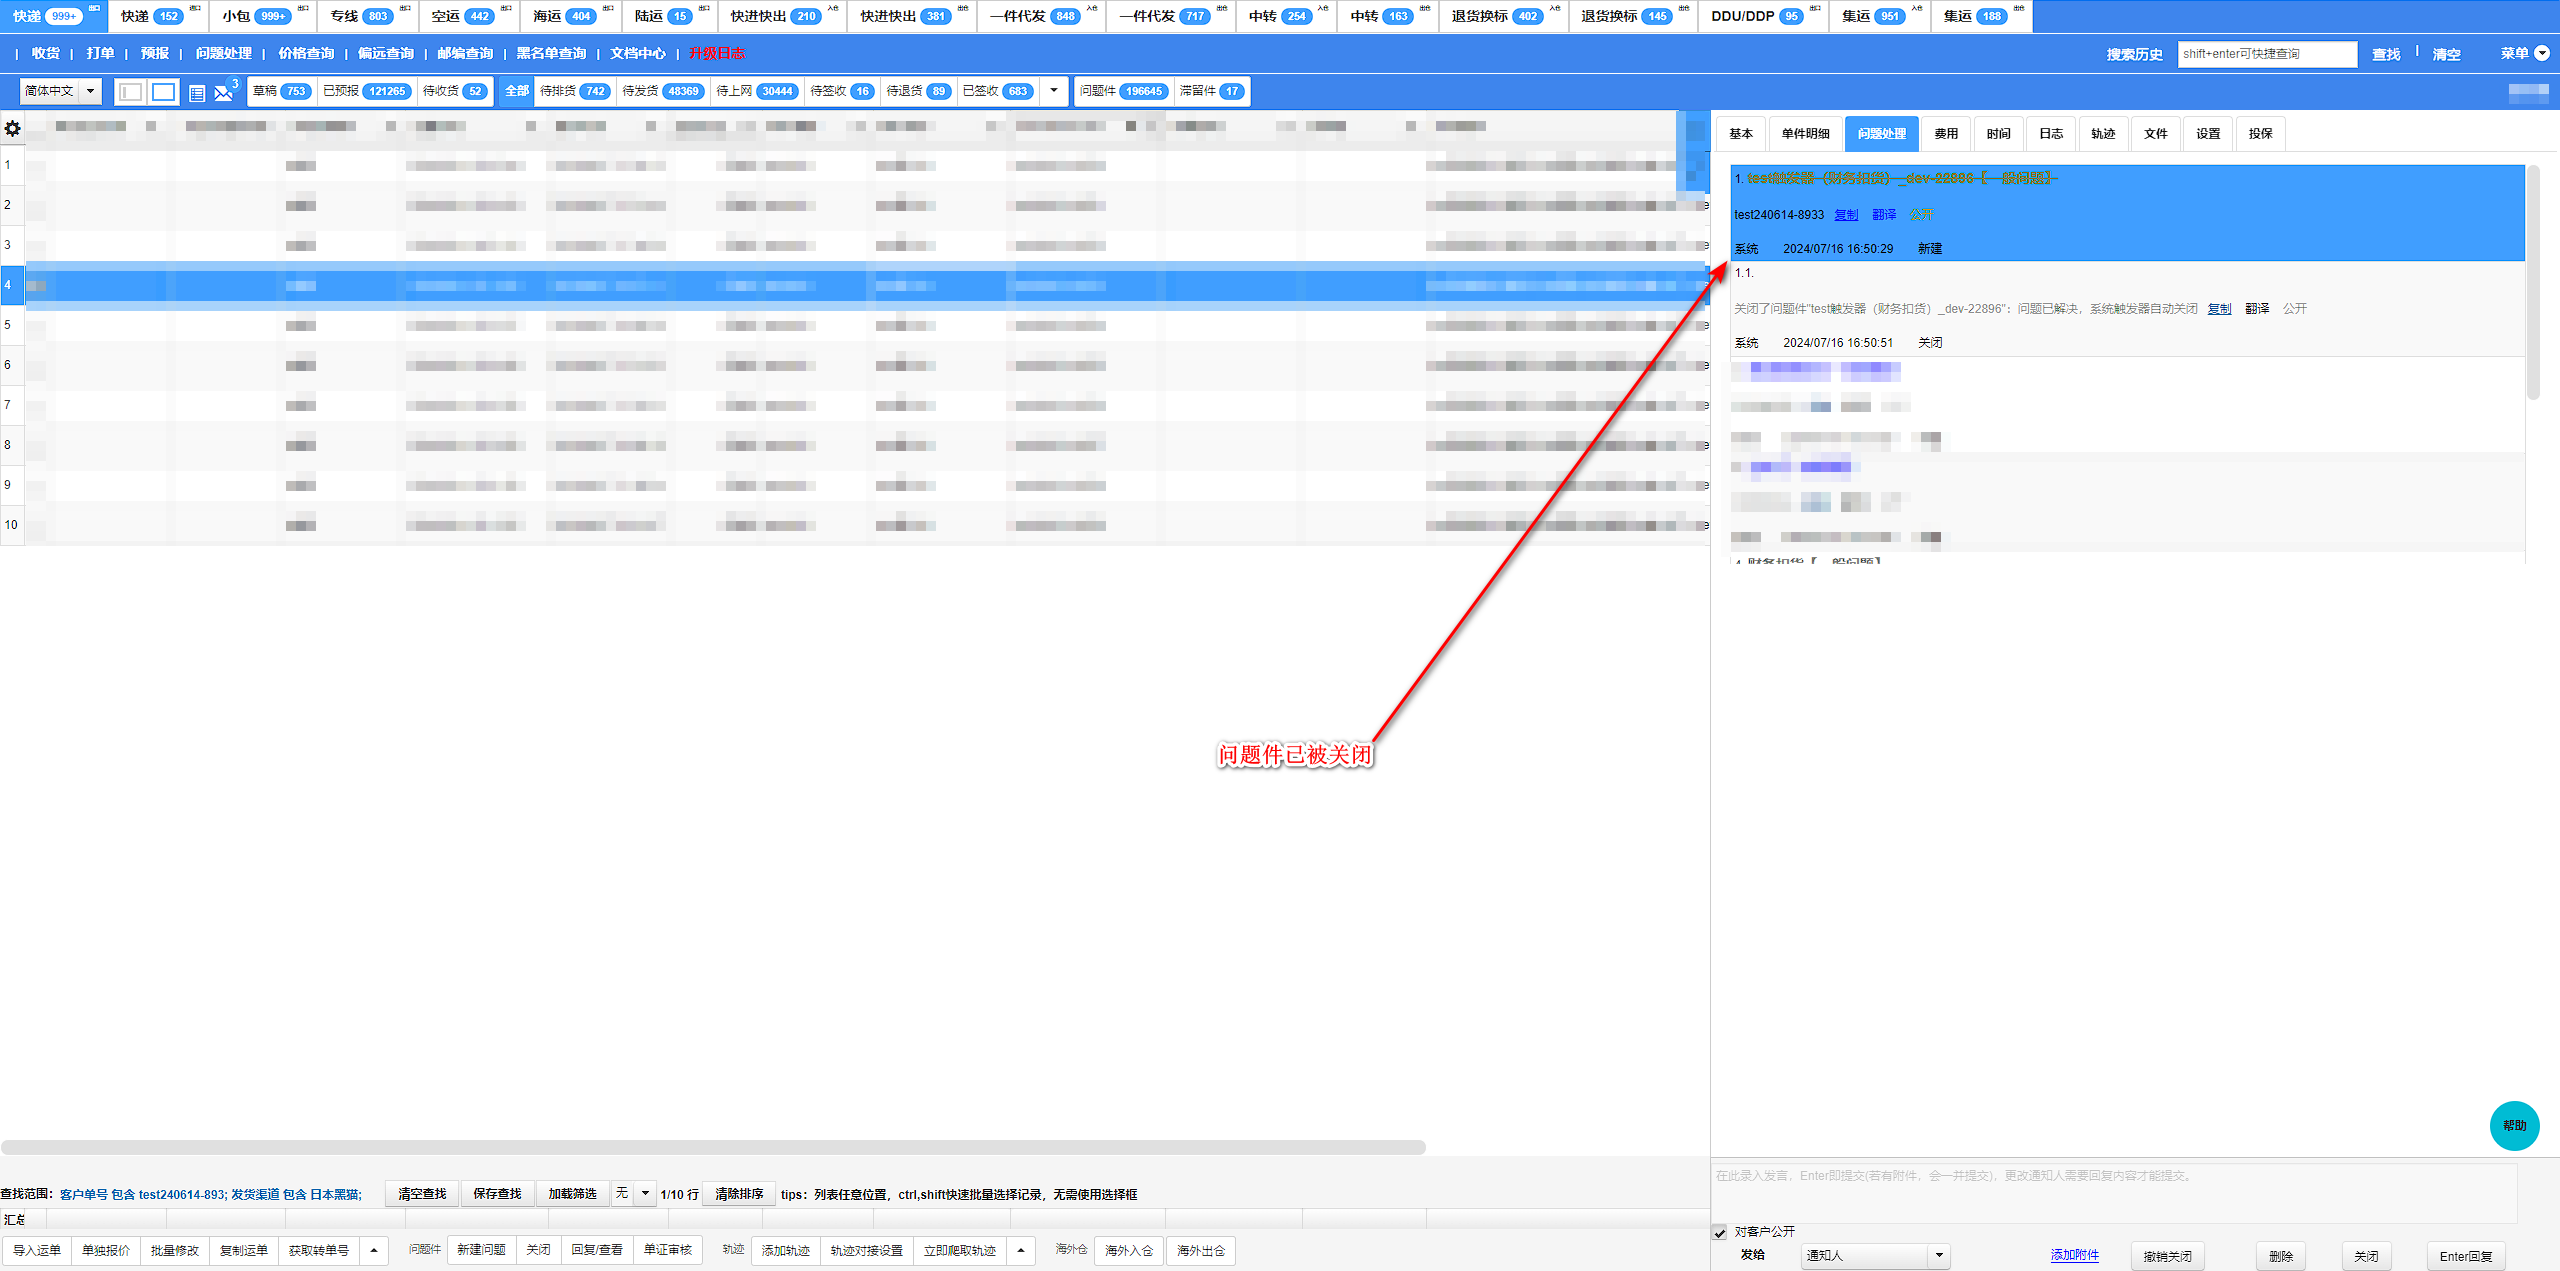Open the 通知人 recipient dropdown
This screenshot has height=1271, width=2560.
coord(1876,1255)
